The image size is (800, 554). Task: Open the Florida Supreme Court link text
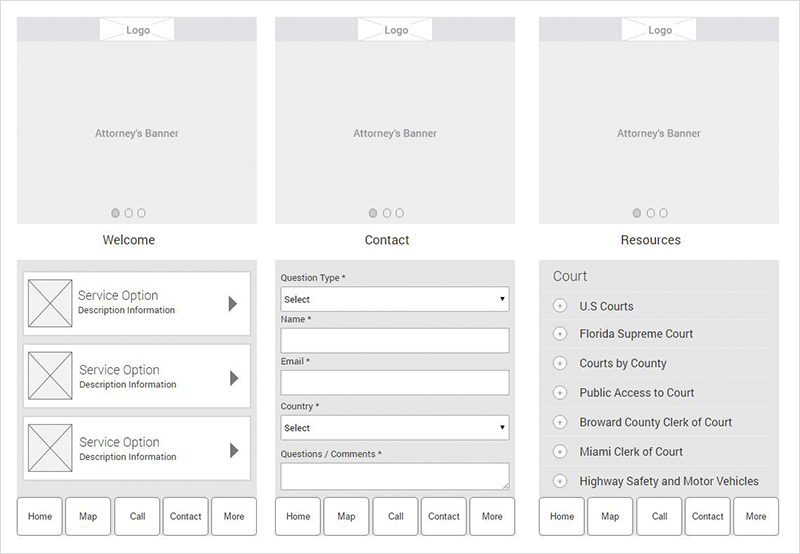pyautogui.click(x=636, y=334)
